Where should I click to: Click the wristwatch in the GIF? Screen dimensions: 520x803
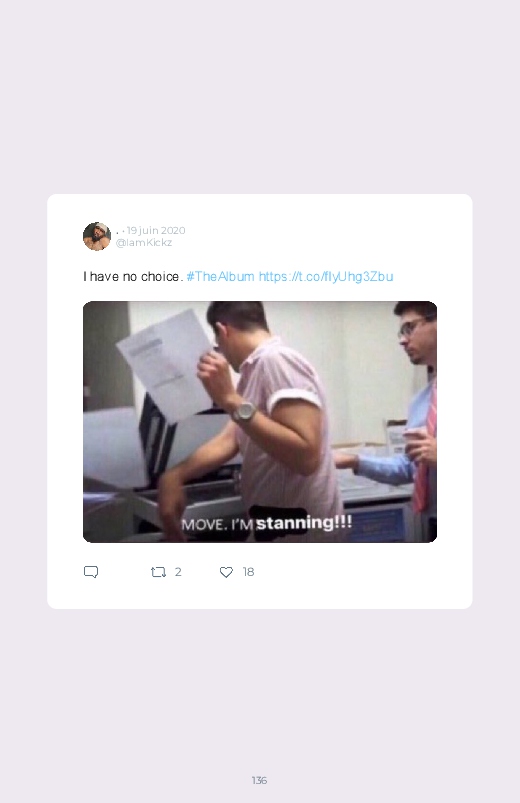point(243,411)
